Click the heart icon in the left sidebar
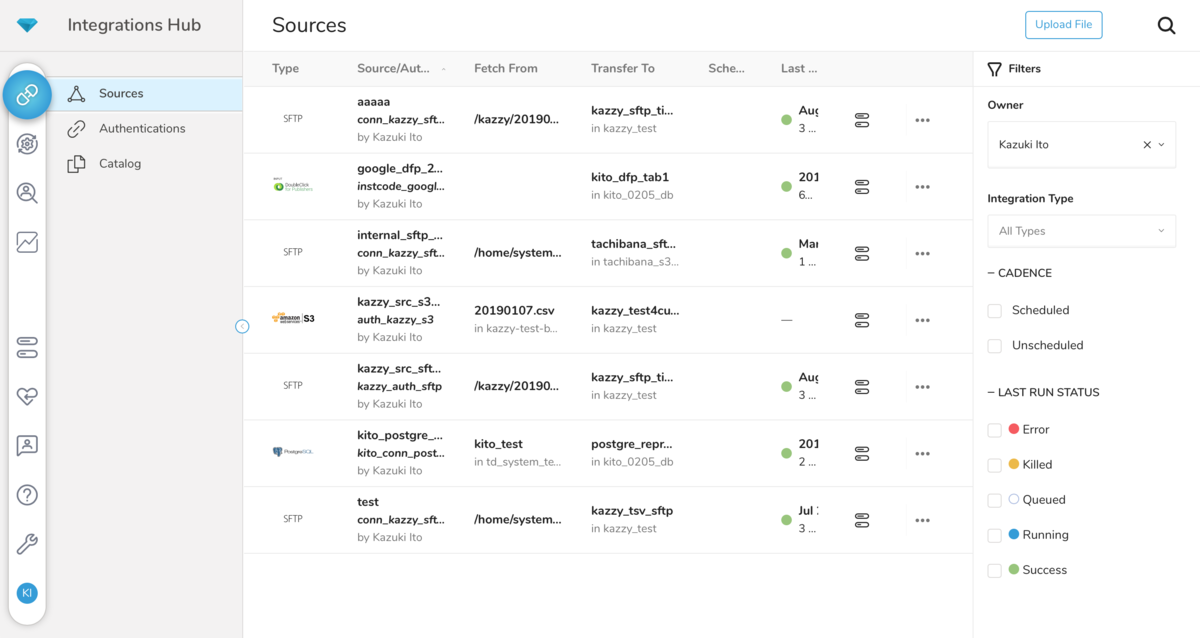Image resolution: width=1200 pixels, height=638 pixels. [27, 396]
